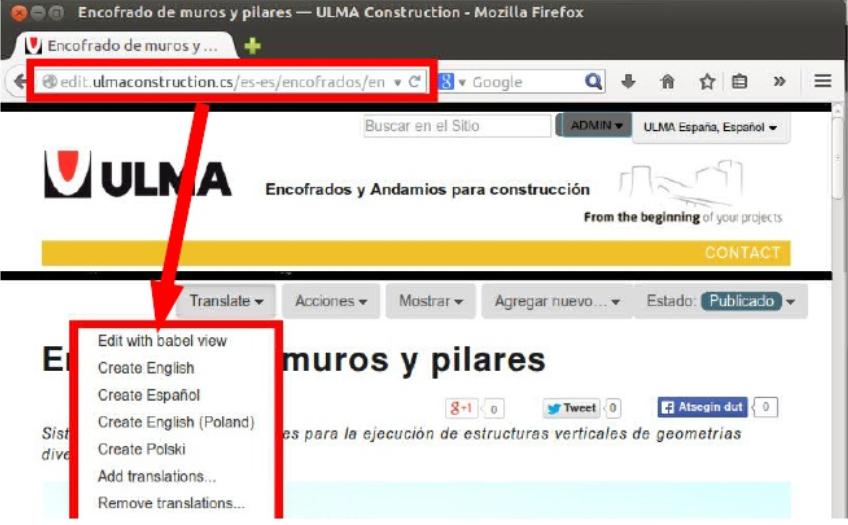Click the search magnifier icon in Google box
This screenshot has width=848, height=525.
point(593,82)
